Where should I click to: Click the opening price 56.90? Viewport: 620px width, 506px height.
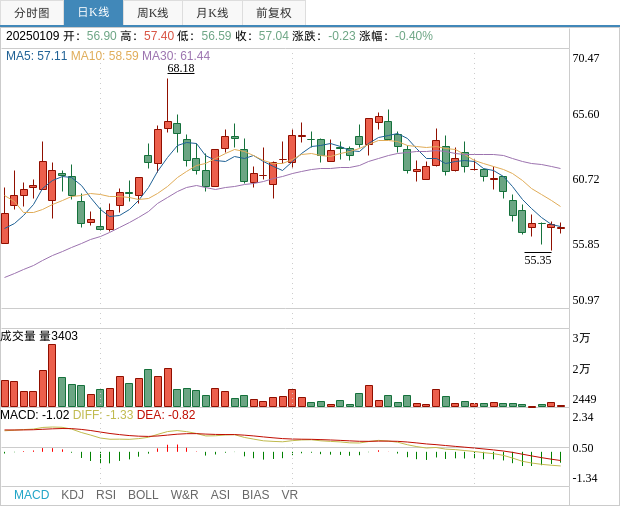tap(102, 36)
